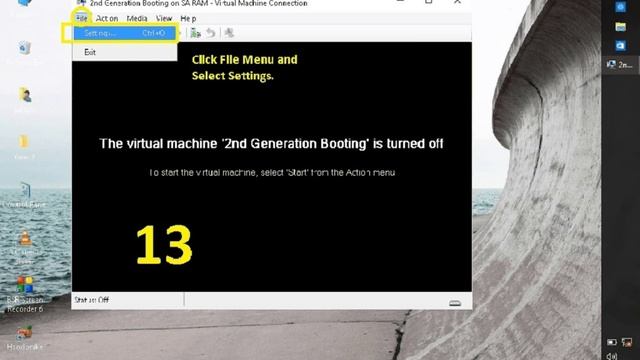Select Settings... in the File menu
Screen dimensions: 640x360
(125, 33)
